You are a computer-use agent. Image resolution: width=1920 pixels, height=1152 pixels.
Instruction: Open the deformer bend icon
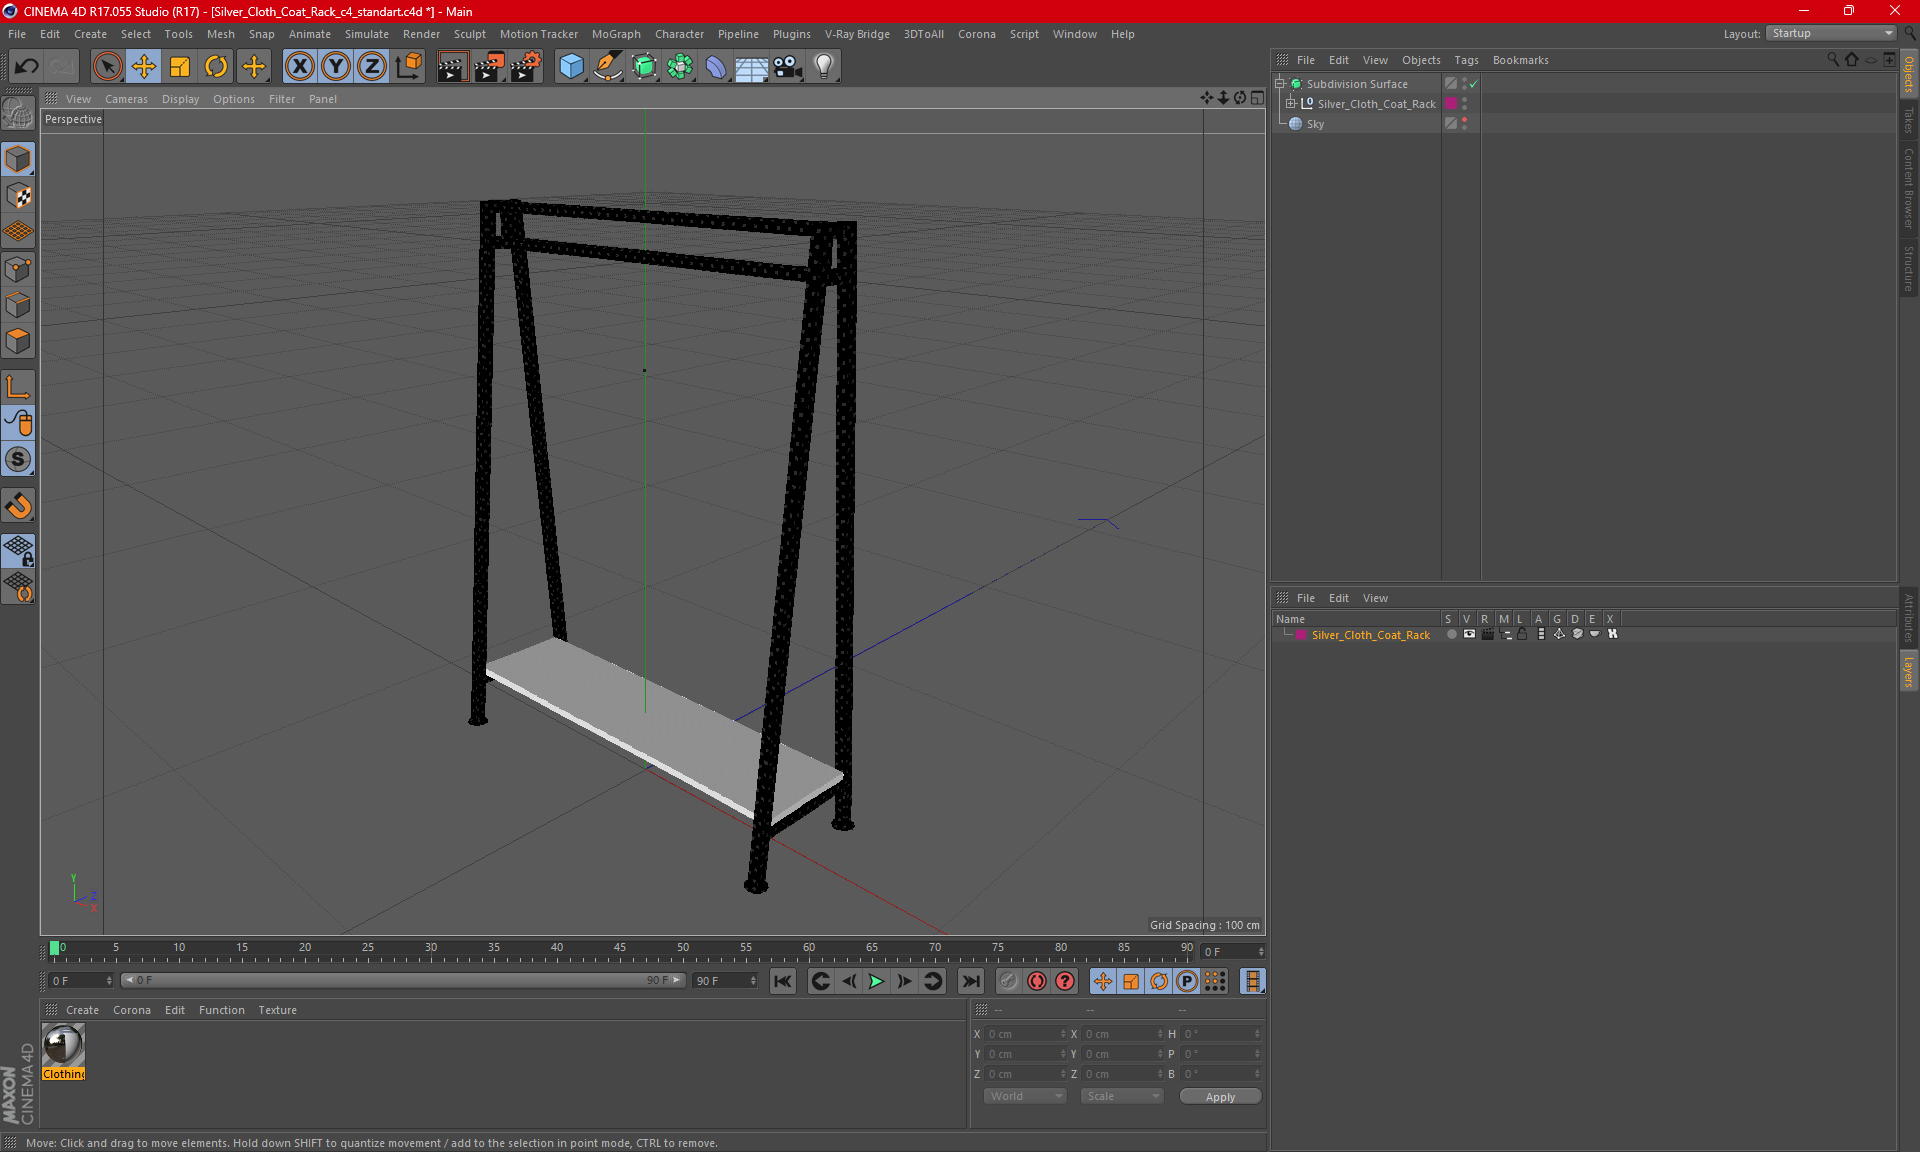point(716,67)
